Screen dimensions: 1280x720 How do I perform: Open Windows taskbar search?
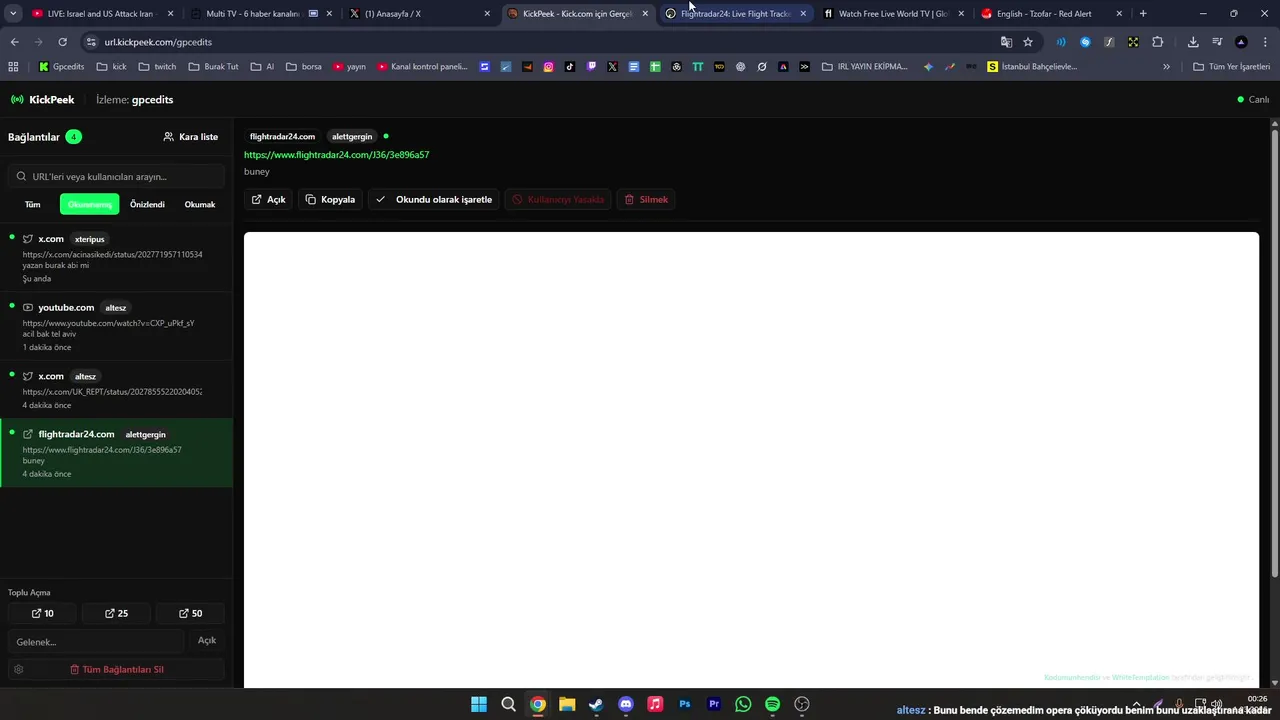click(508, 704)
